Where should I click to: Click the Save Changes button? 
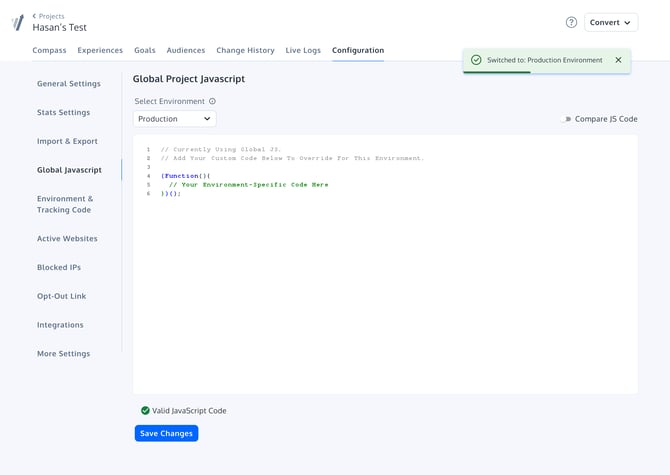pyautogui.click(x=166, y=433)
